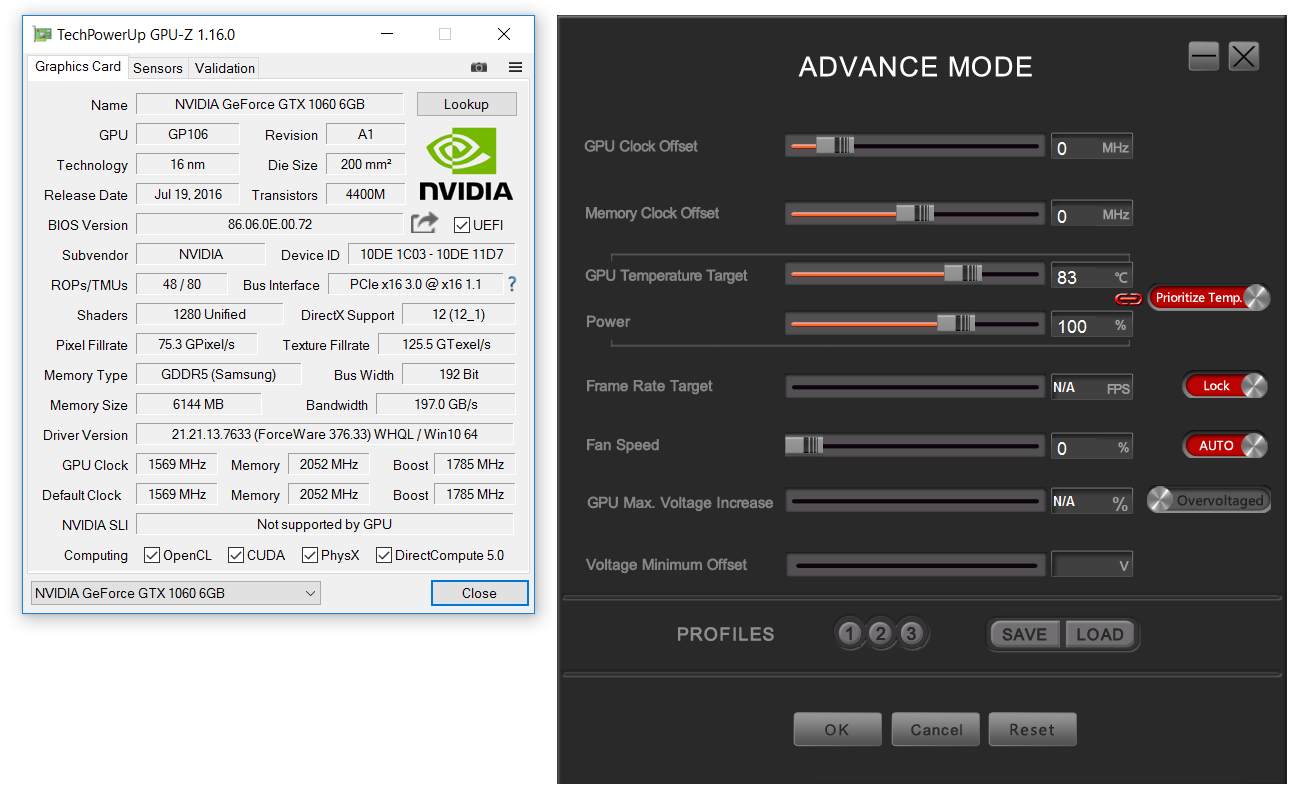Image resolution: width=1299 pixels, height=804 pixels.
Task: Click the Fan Speed percentage field
Action: 1091,447
